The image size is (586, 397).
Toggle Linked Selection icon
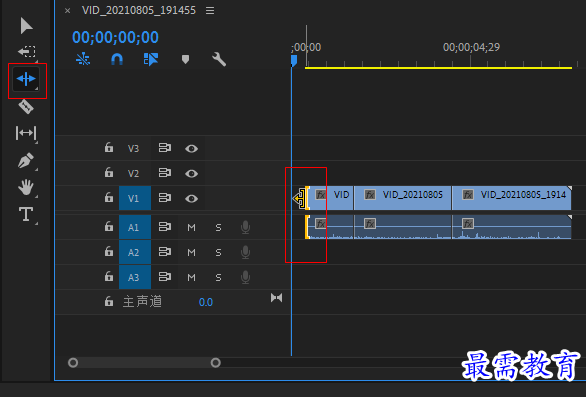point(151,59)
